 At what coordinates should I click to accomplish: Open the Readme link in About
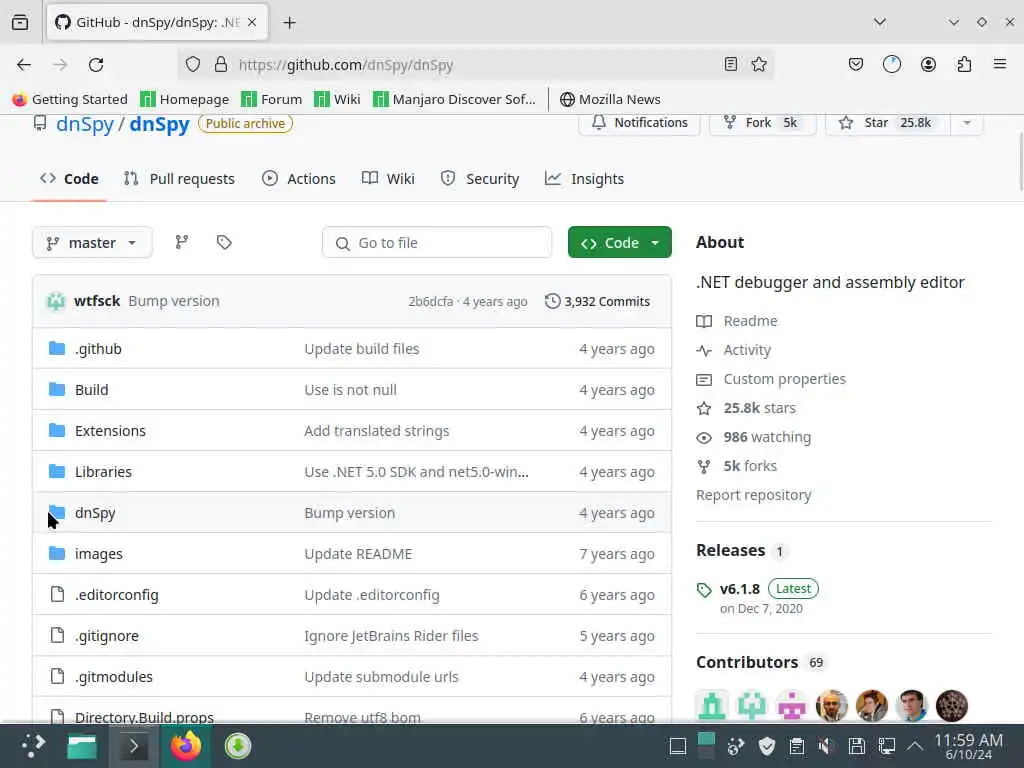[x=750, y=321]
